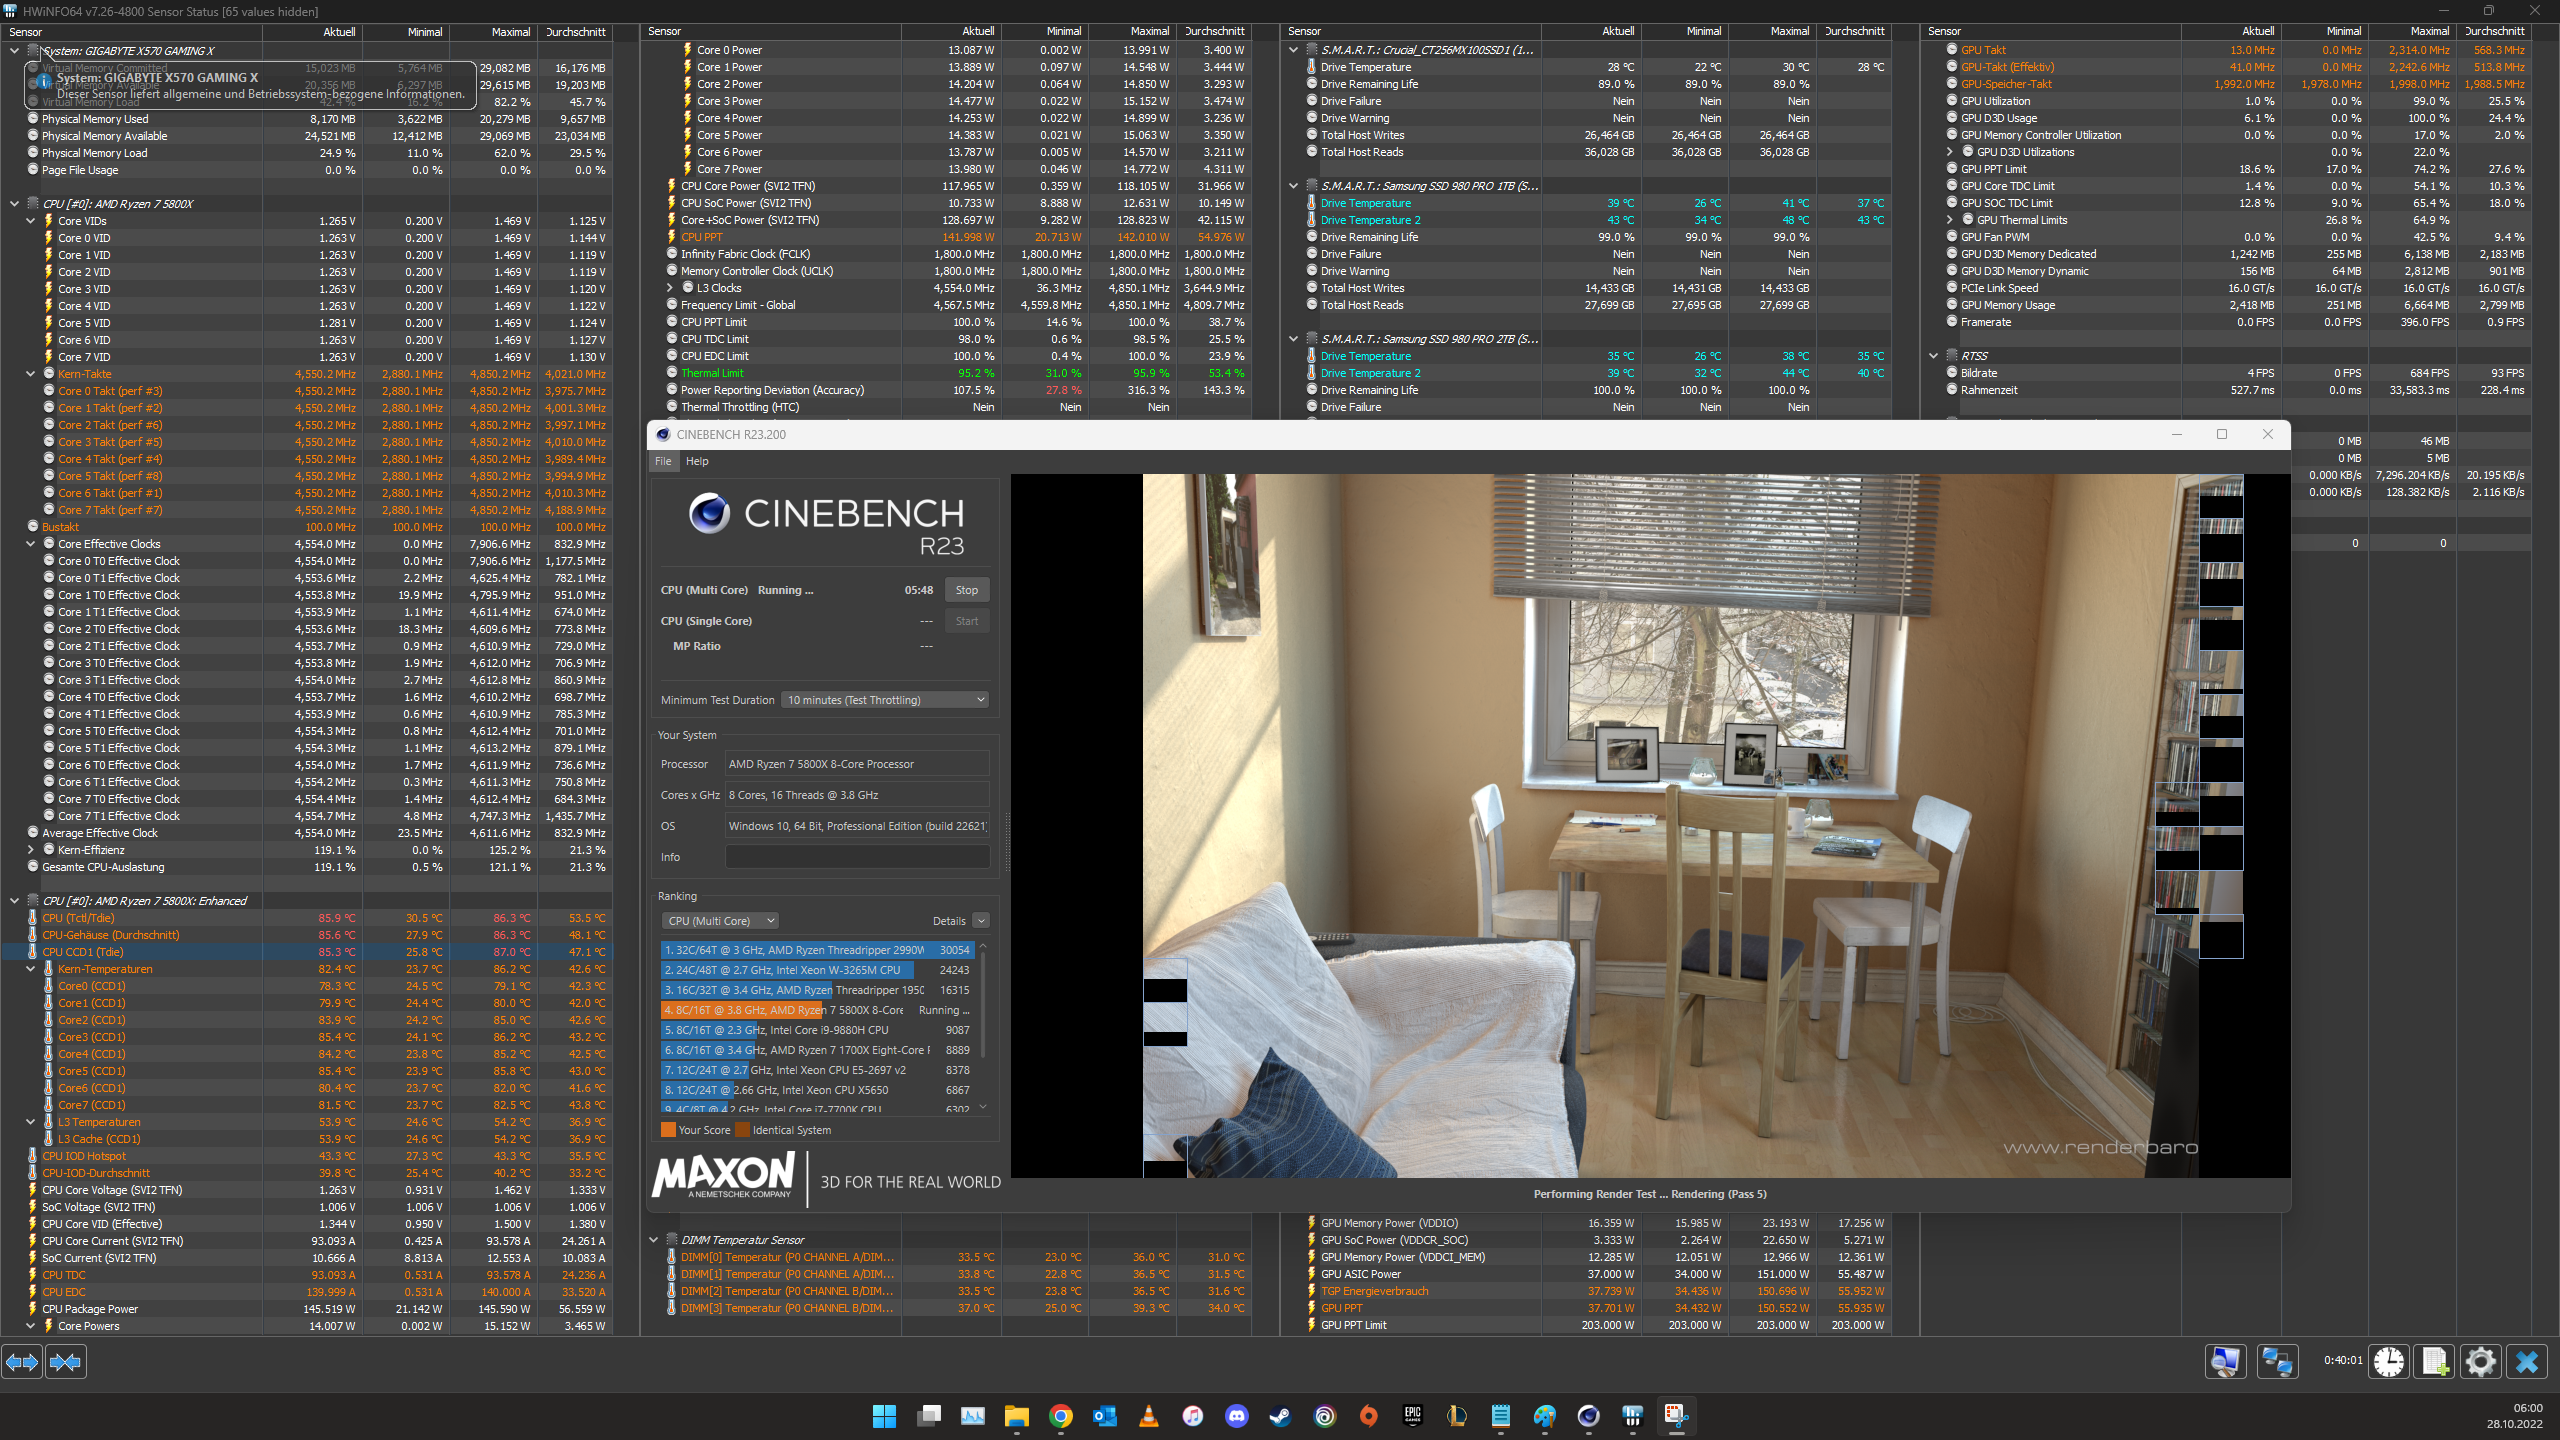Image resolution: width=2560 pixels, height=1440 pixels.
Task: Open Minimum Test Duration dropdown
Action: coord(884,700)
